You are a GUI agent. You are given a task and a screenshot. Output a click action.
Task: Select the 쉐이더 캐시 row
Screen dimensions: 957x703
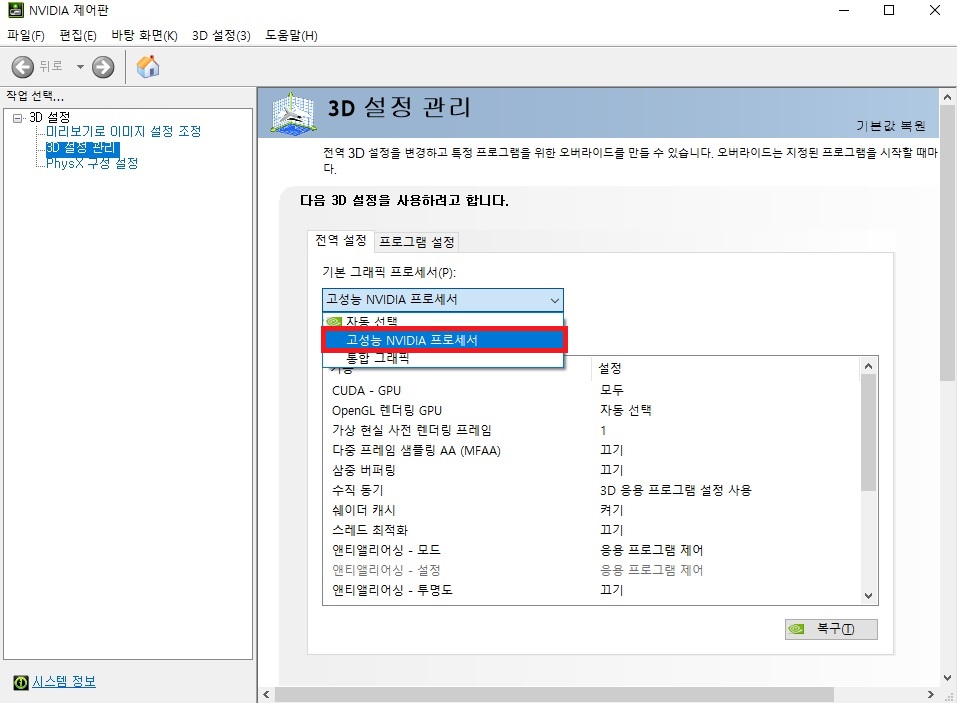point(591,510)
